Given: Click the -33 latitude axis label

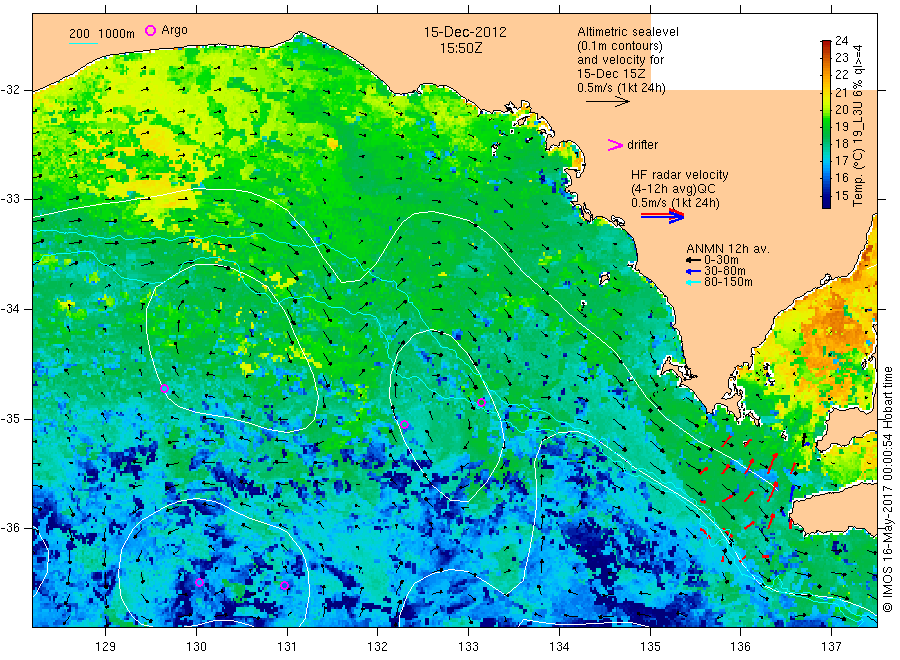Looking at the screenshot, I should 10,199.
